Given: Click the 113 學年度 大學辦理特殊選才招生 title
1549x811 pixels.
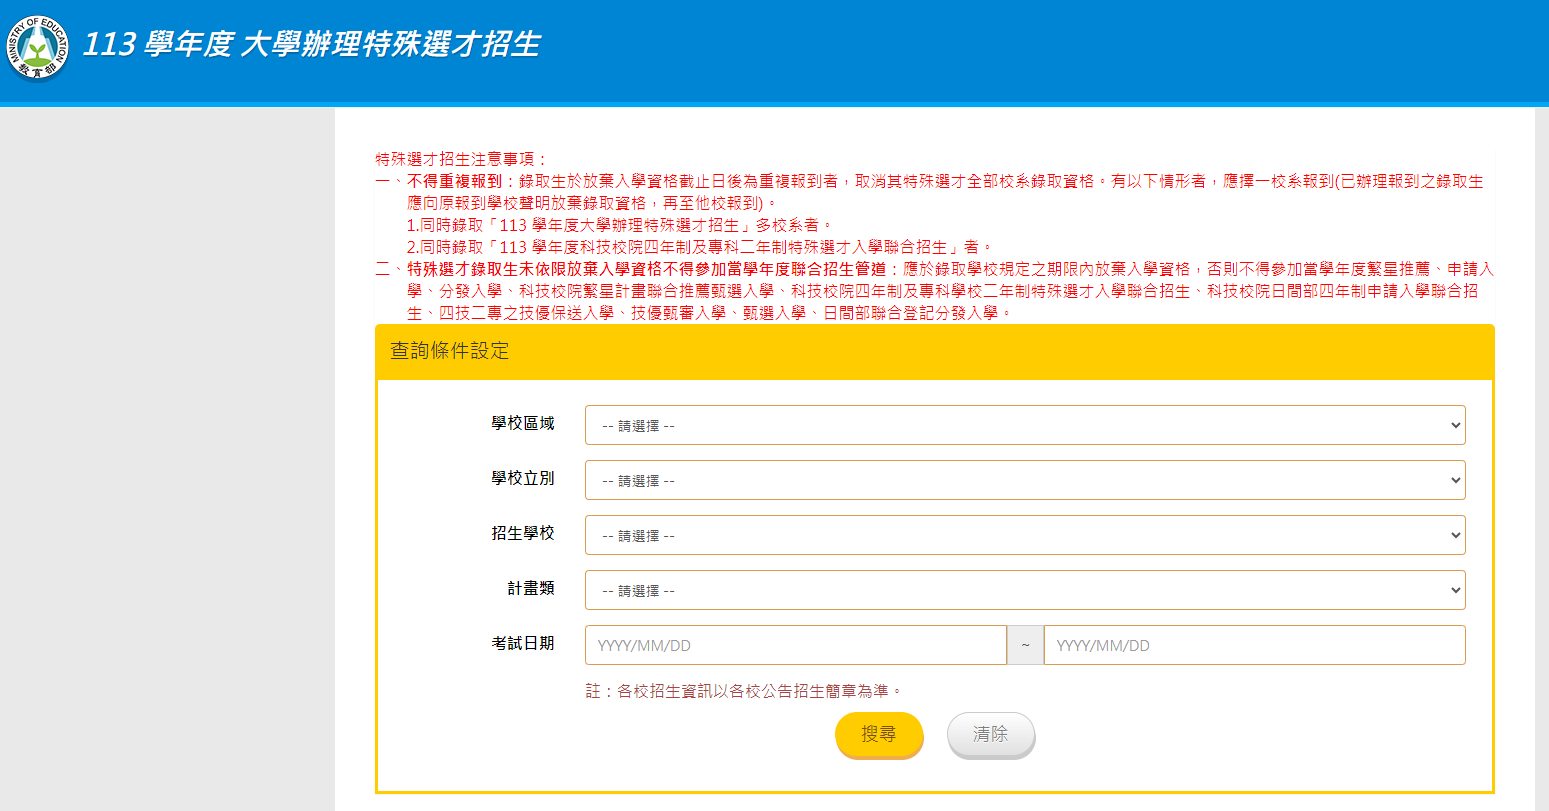Looking at the screenshot, I should click(x=311, y=45).
